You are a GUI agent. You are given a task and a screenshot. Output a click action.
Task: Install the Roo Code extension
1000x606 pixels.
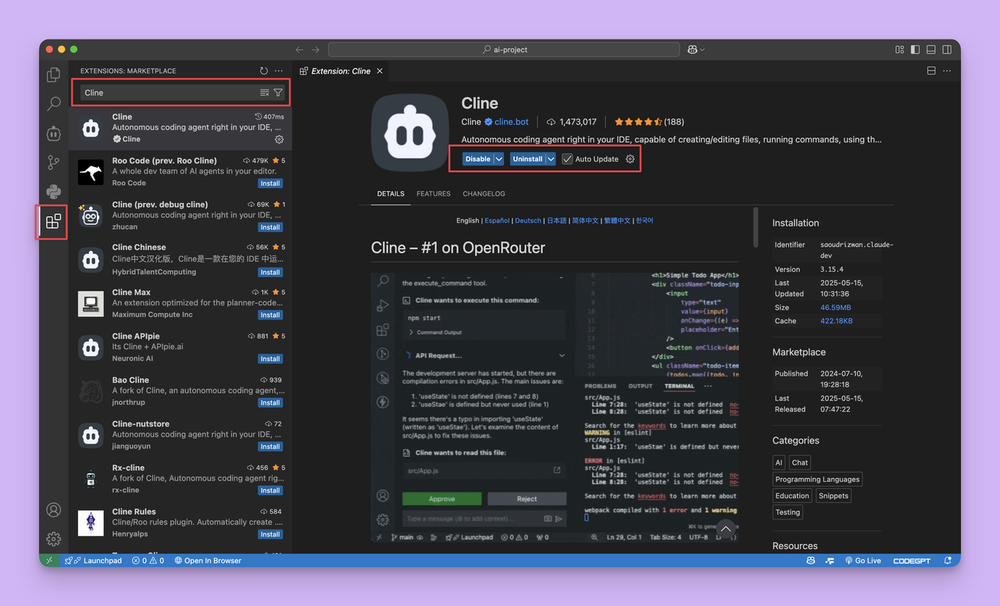[270, 183]
